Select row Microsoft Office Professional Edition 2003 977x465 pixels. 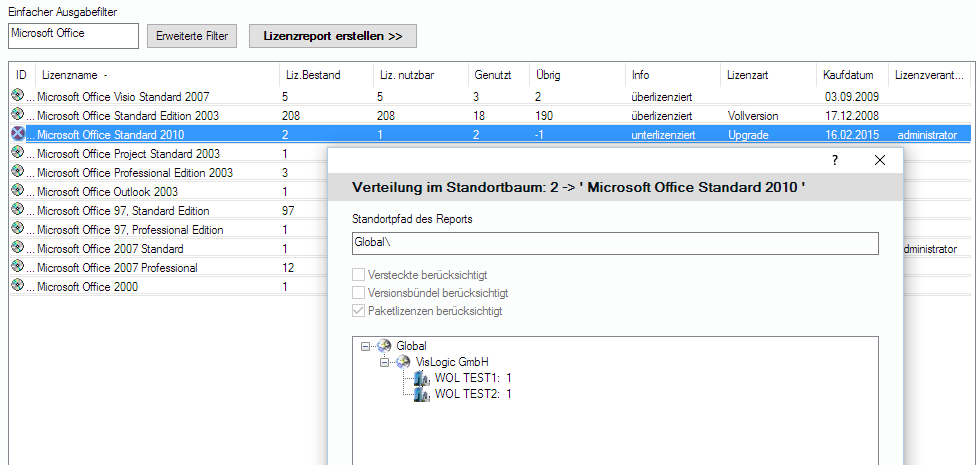point(168,172)
